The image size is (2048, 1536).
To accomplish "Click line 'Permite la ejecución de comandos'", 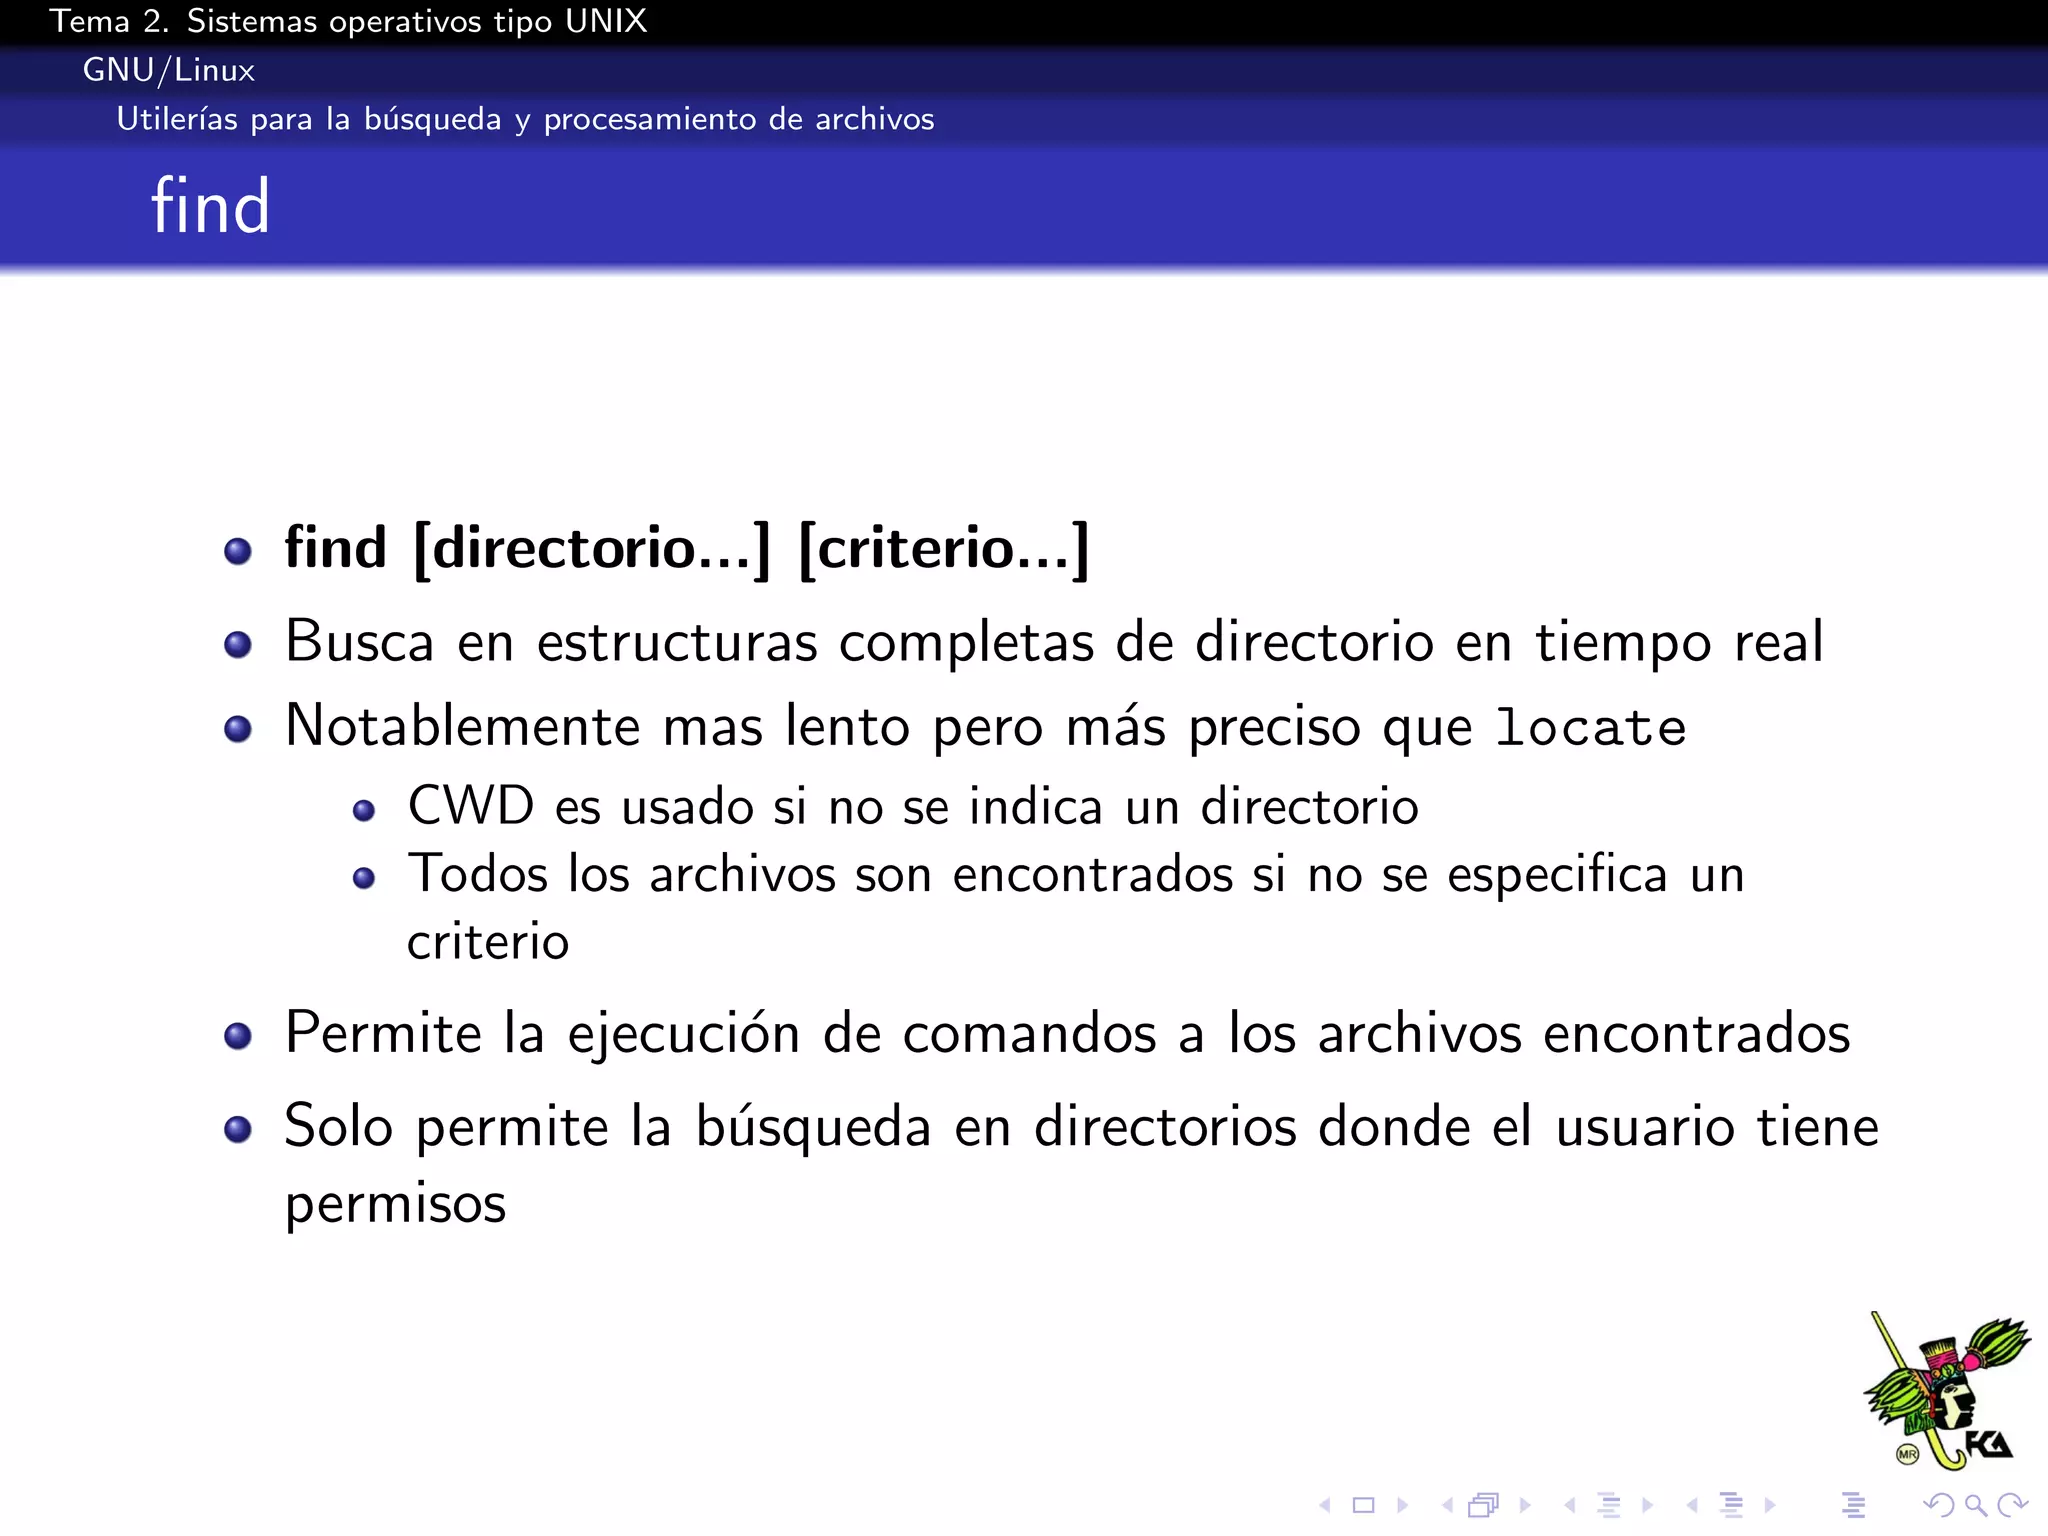I will [x=1067, y=1032].
